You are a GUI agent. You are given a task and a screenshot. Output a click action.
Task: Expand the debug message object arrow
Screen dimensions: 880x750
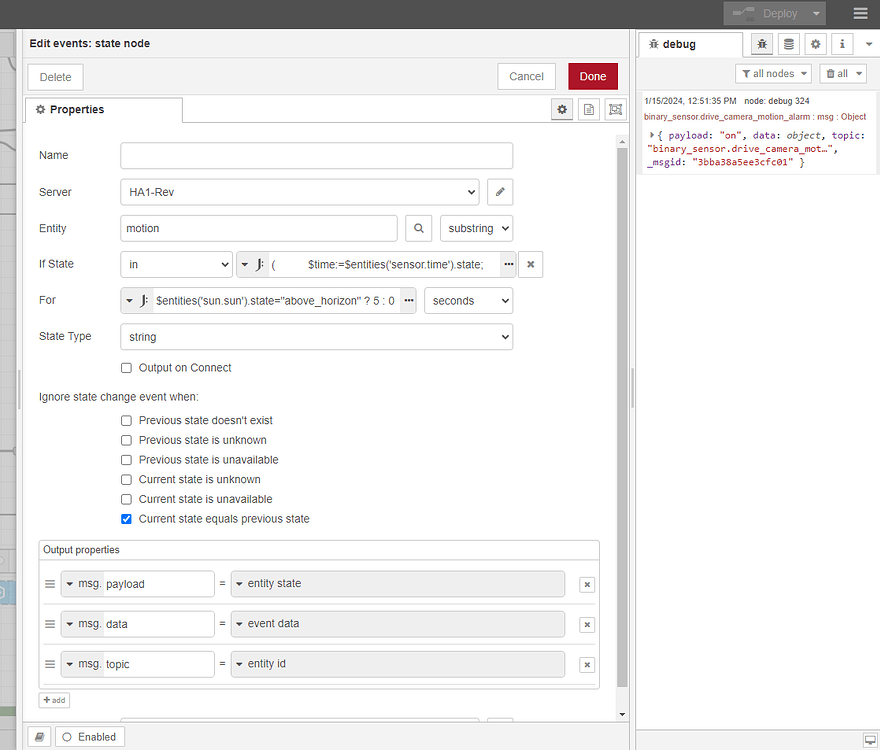point(652,135)
